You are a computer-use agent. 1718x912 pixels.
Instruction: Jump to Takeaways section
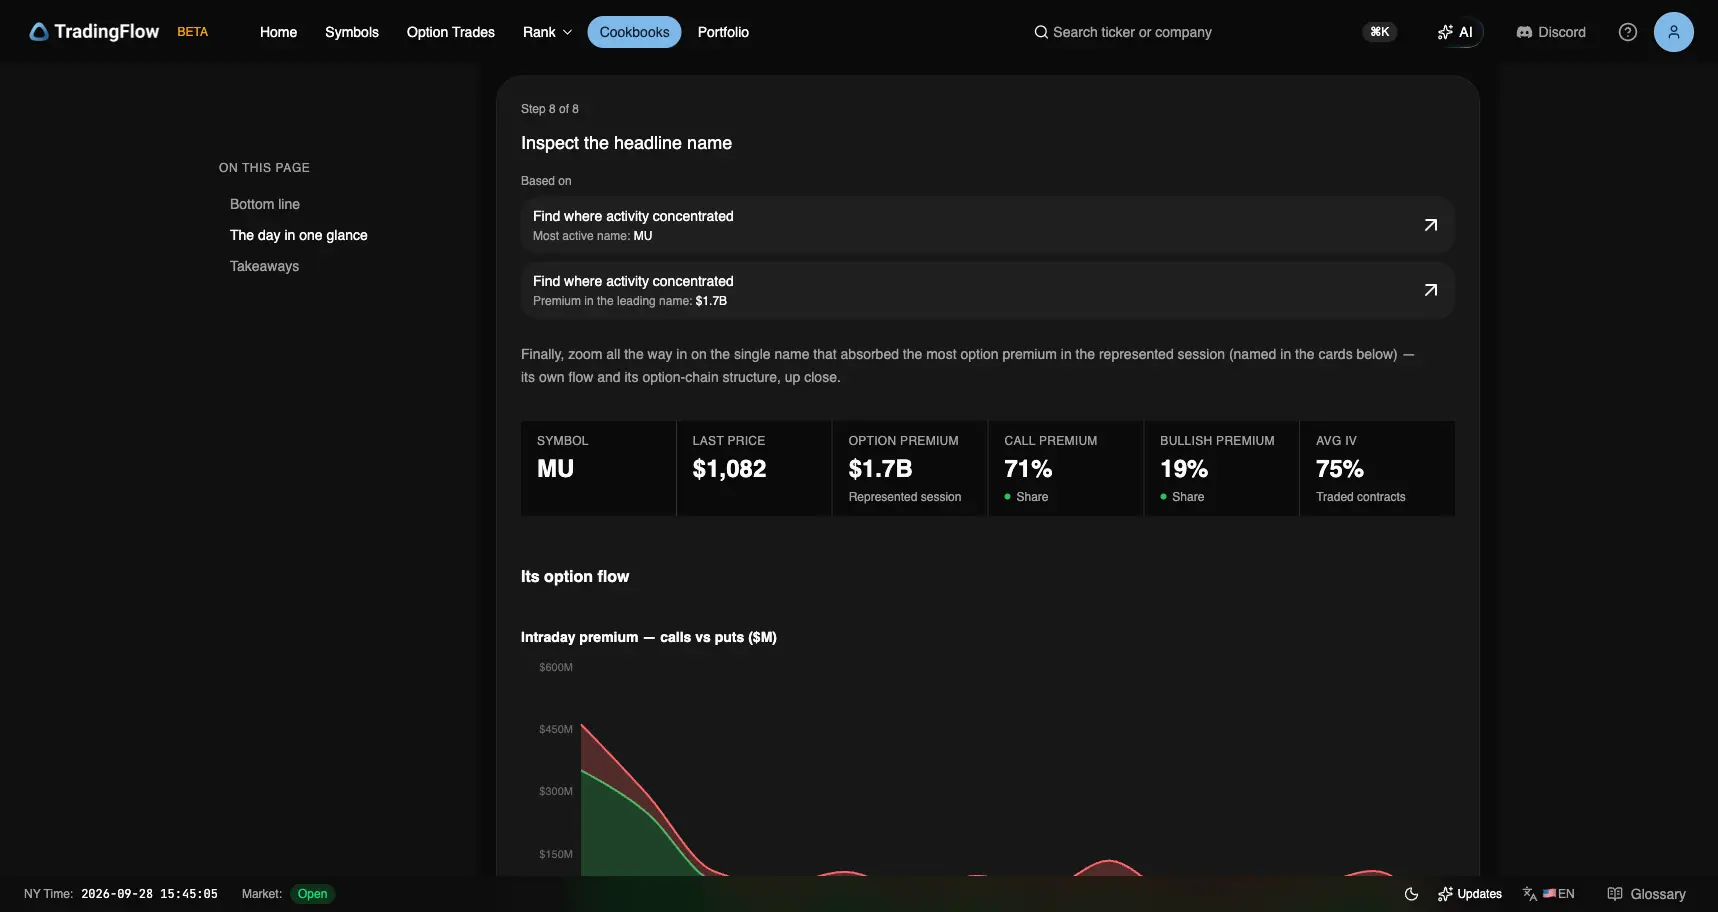click(264, 266)
